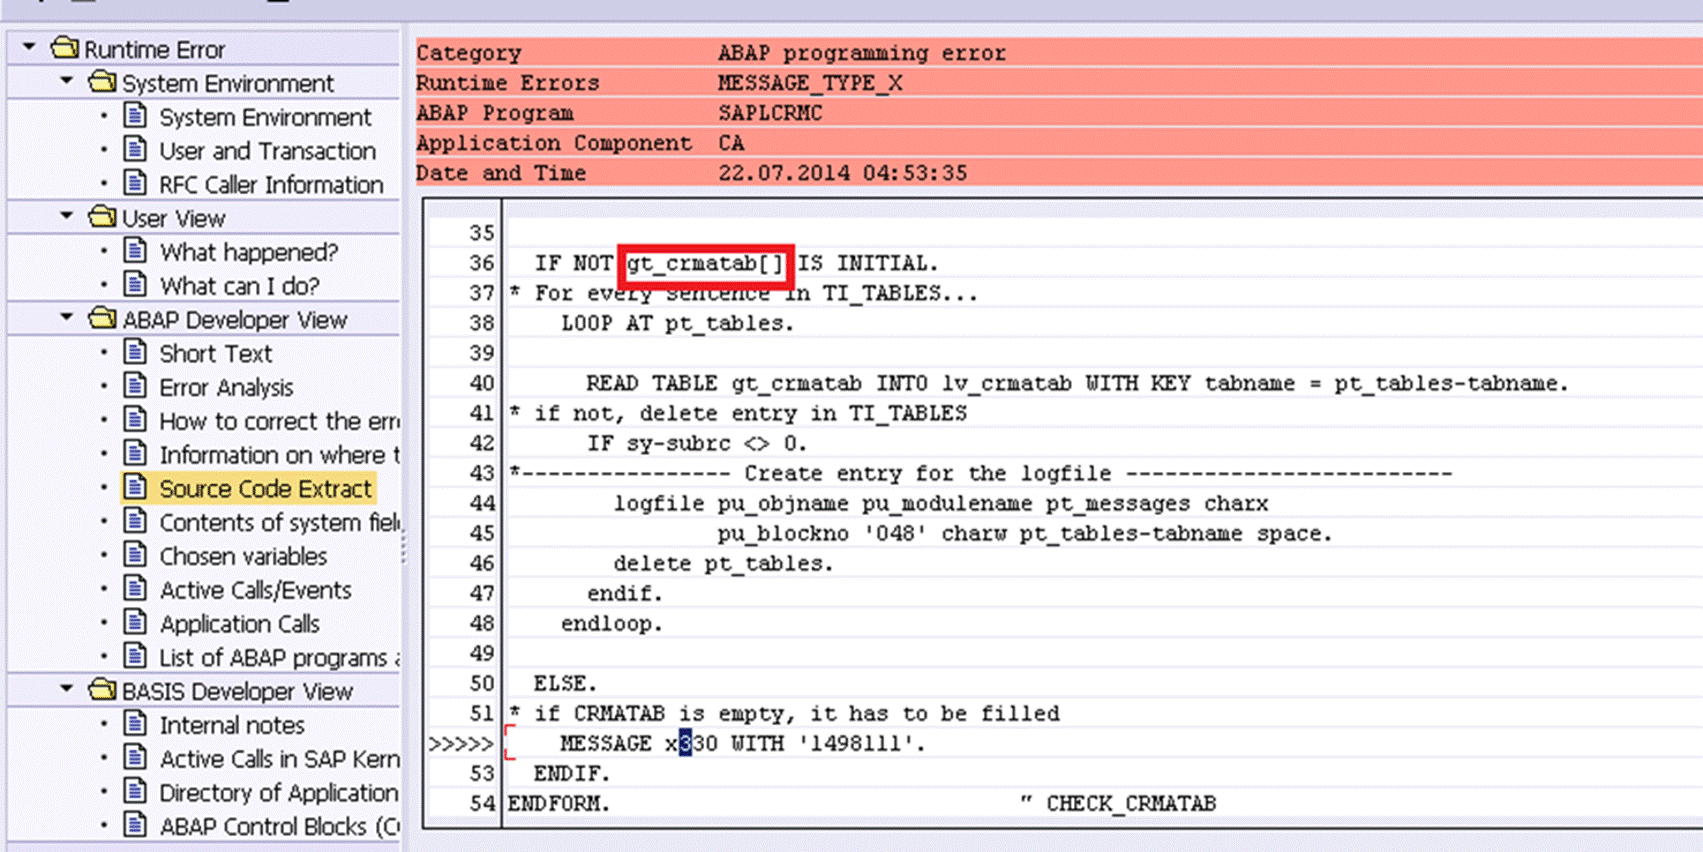Open the Short Text section

click(216, 353)
